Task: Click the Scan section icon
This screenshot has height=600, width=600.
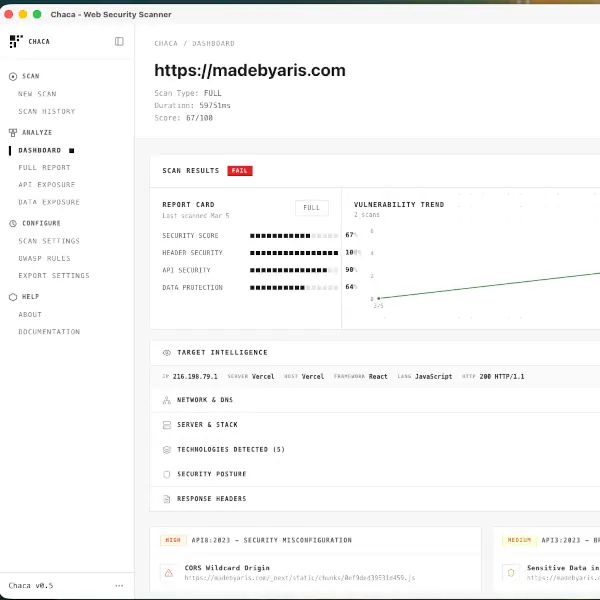Action: (x=13, y=76)
